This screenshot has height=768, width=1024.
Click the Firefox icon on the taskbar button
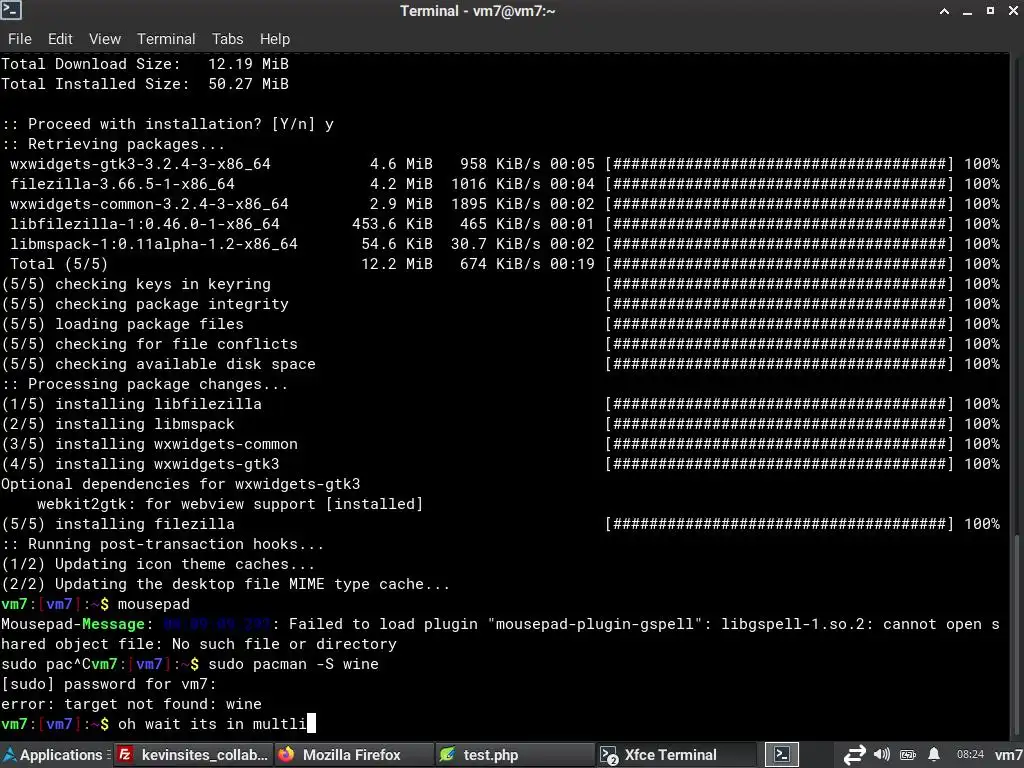coord(286,755)
